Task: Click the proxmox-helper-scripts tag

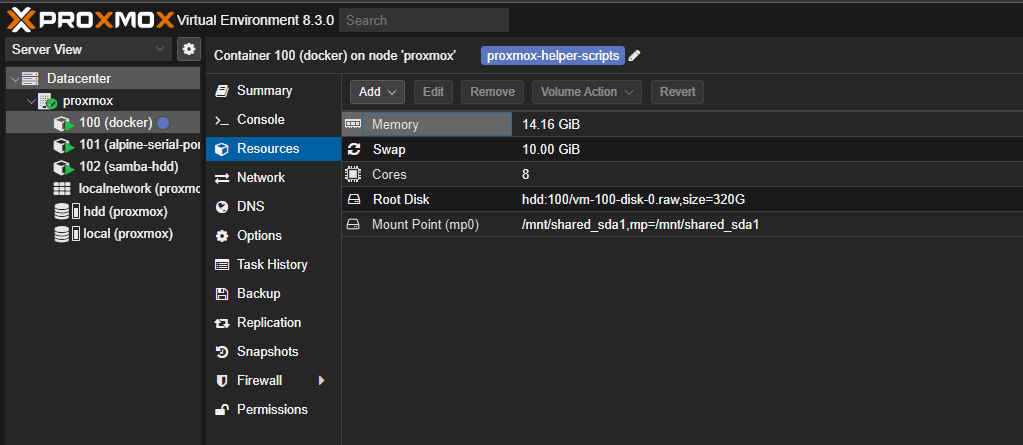Action: 553,56
